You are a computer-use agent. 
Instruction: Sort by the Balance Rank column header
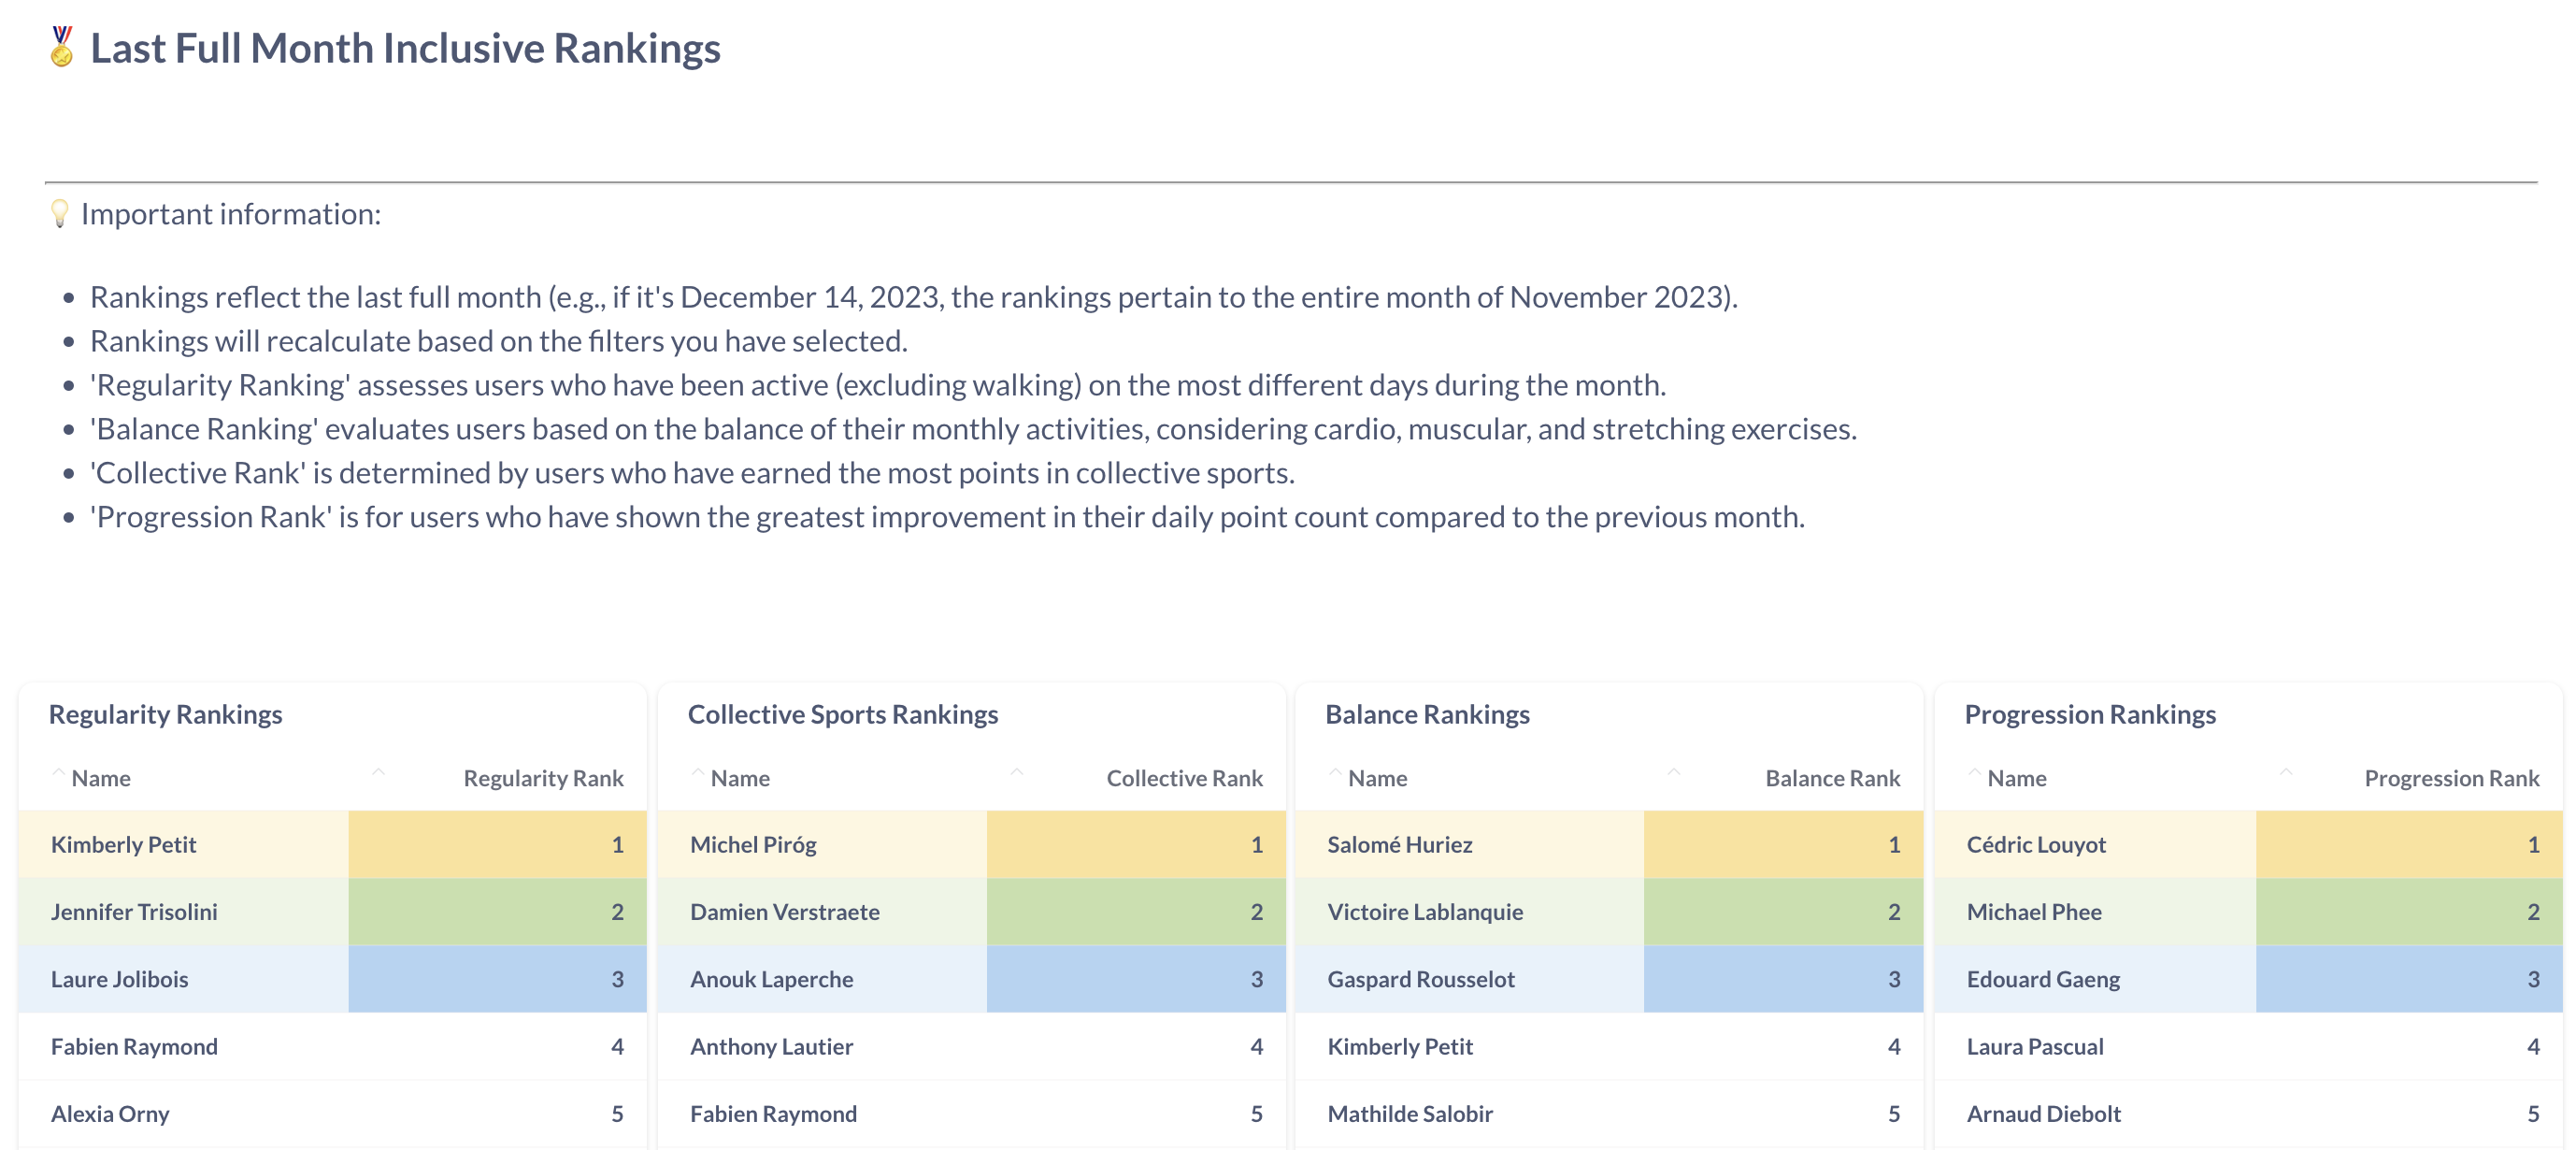click(x=1832, y=778)
